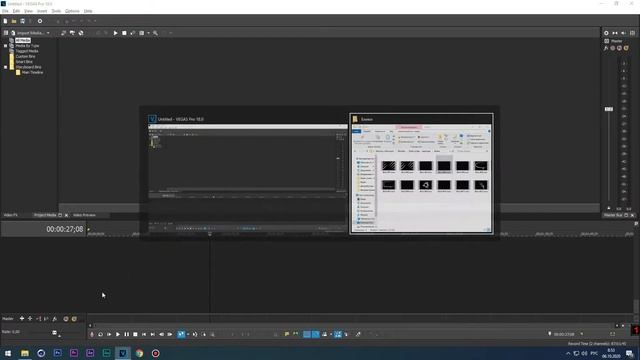The image size is (640, 360).
Task: Open Photoshop from the taskbar
Action: click(58, 353)
